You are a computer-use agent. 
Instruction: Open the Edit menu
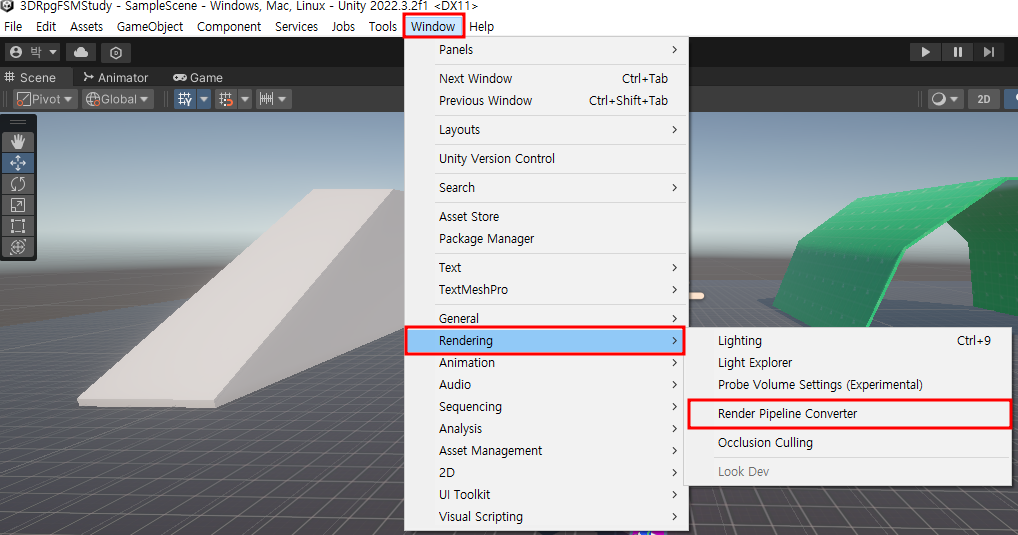click(45, 27)
